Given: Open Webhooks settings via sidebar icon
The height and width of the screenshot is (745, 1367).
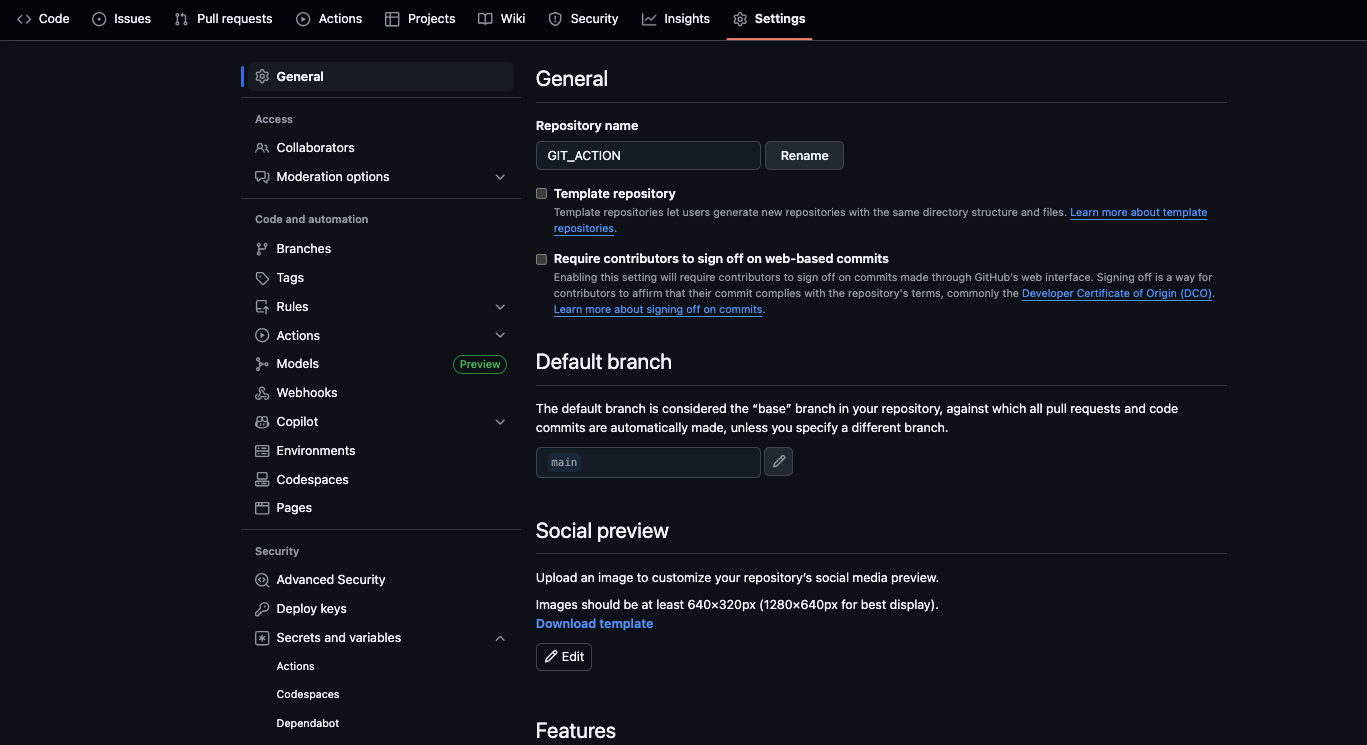Looking at the screenshot, I should tap(260, 392).
